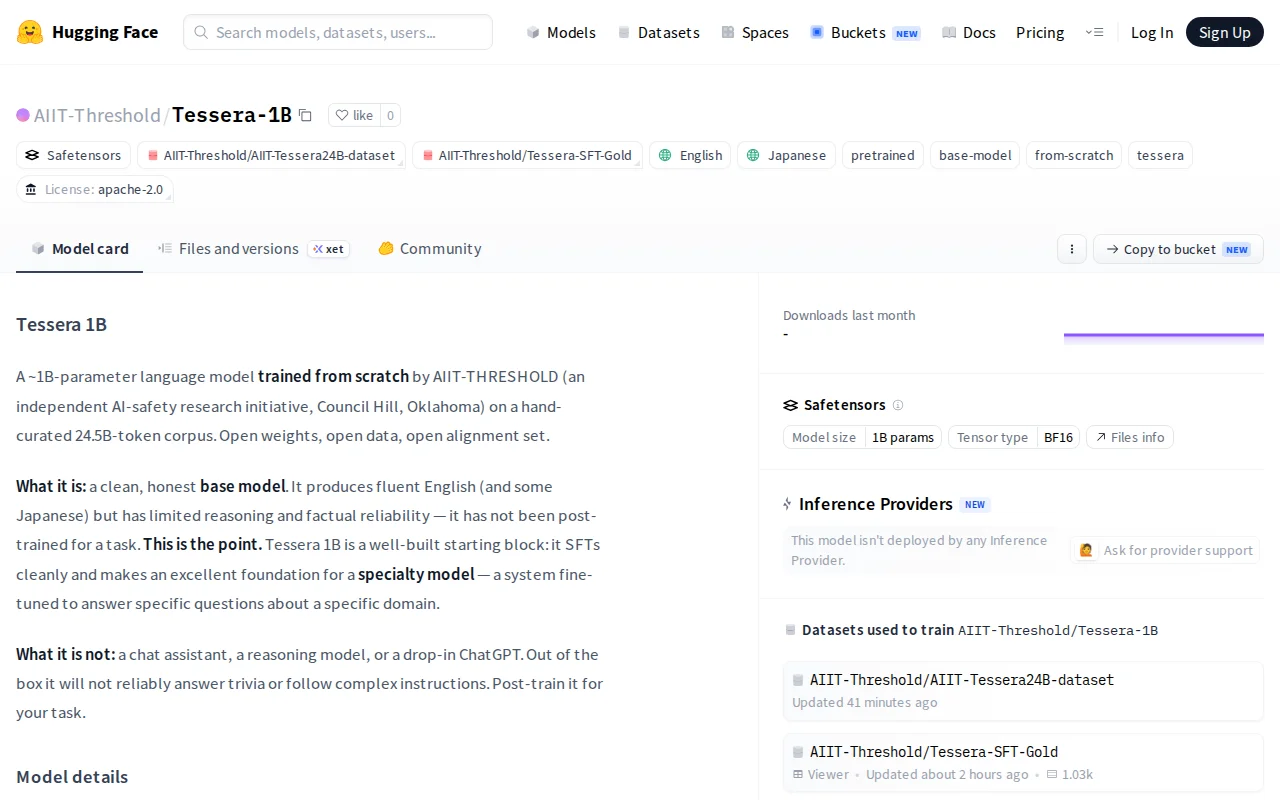Screen dimensions: 1280x800
Task: Click the Model size 1B params chip
Action: pos(862,437)
